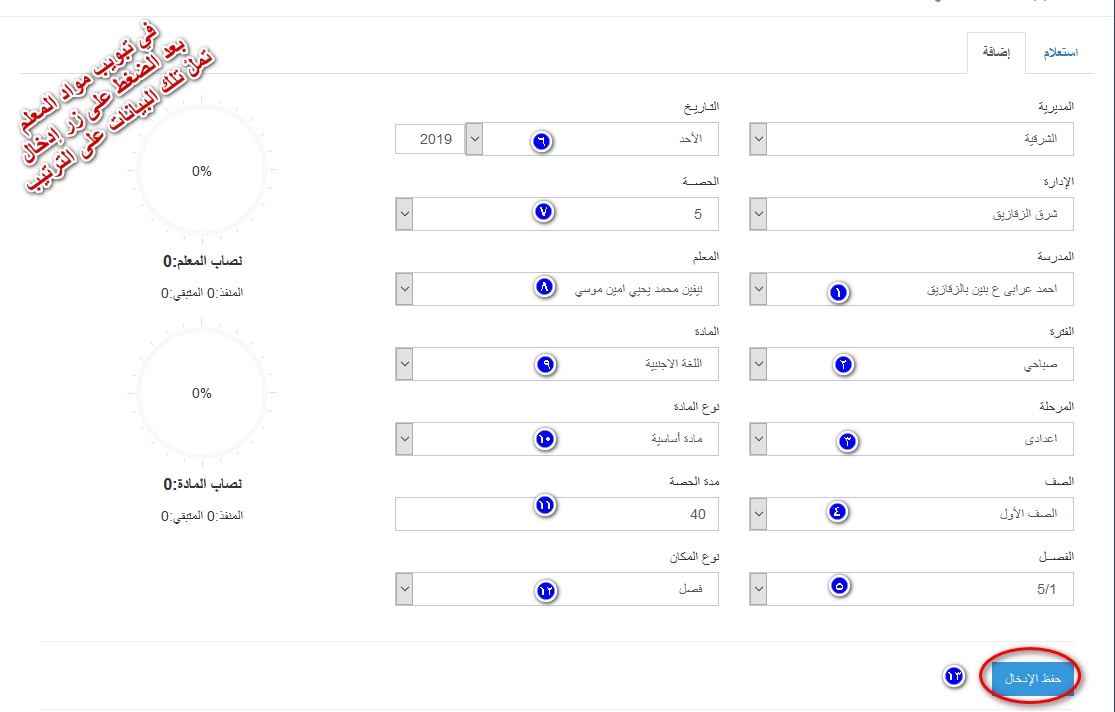1115x712 pixels.
Task: Click the number 5 badge on class field
Action: (x=840, y=586)
